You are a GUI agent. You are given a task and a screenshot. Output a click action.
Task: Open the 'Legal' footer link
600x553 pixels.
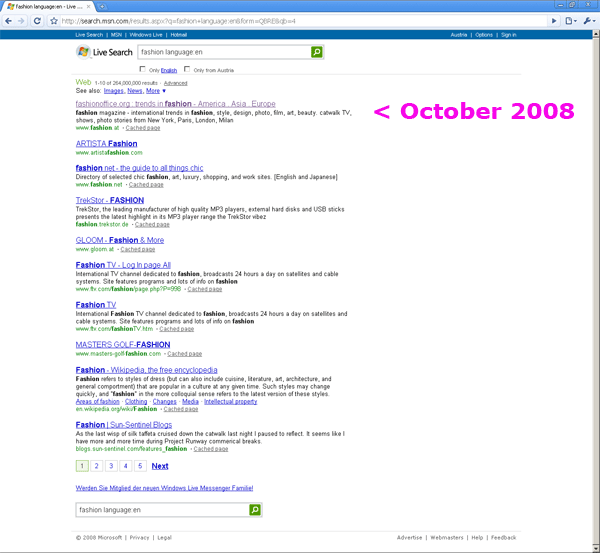pyautogui.click(x=165, y=538)
